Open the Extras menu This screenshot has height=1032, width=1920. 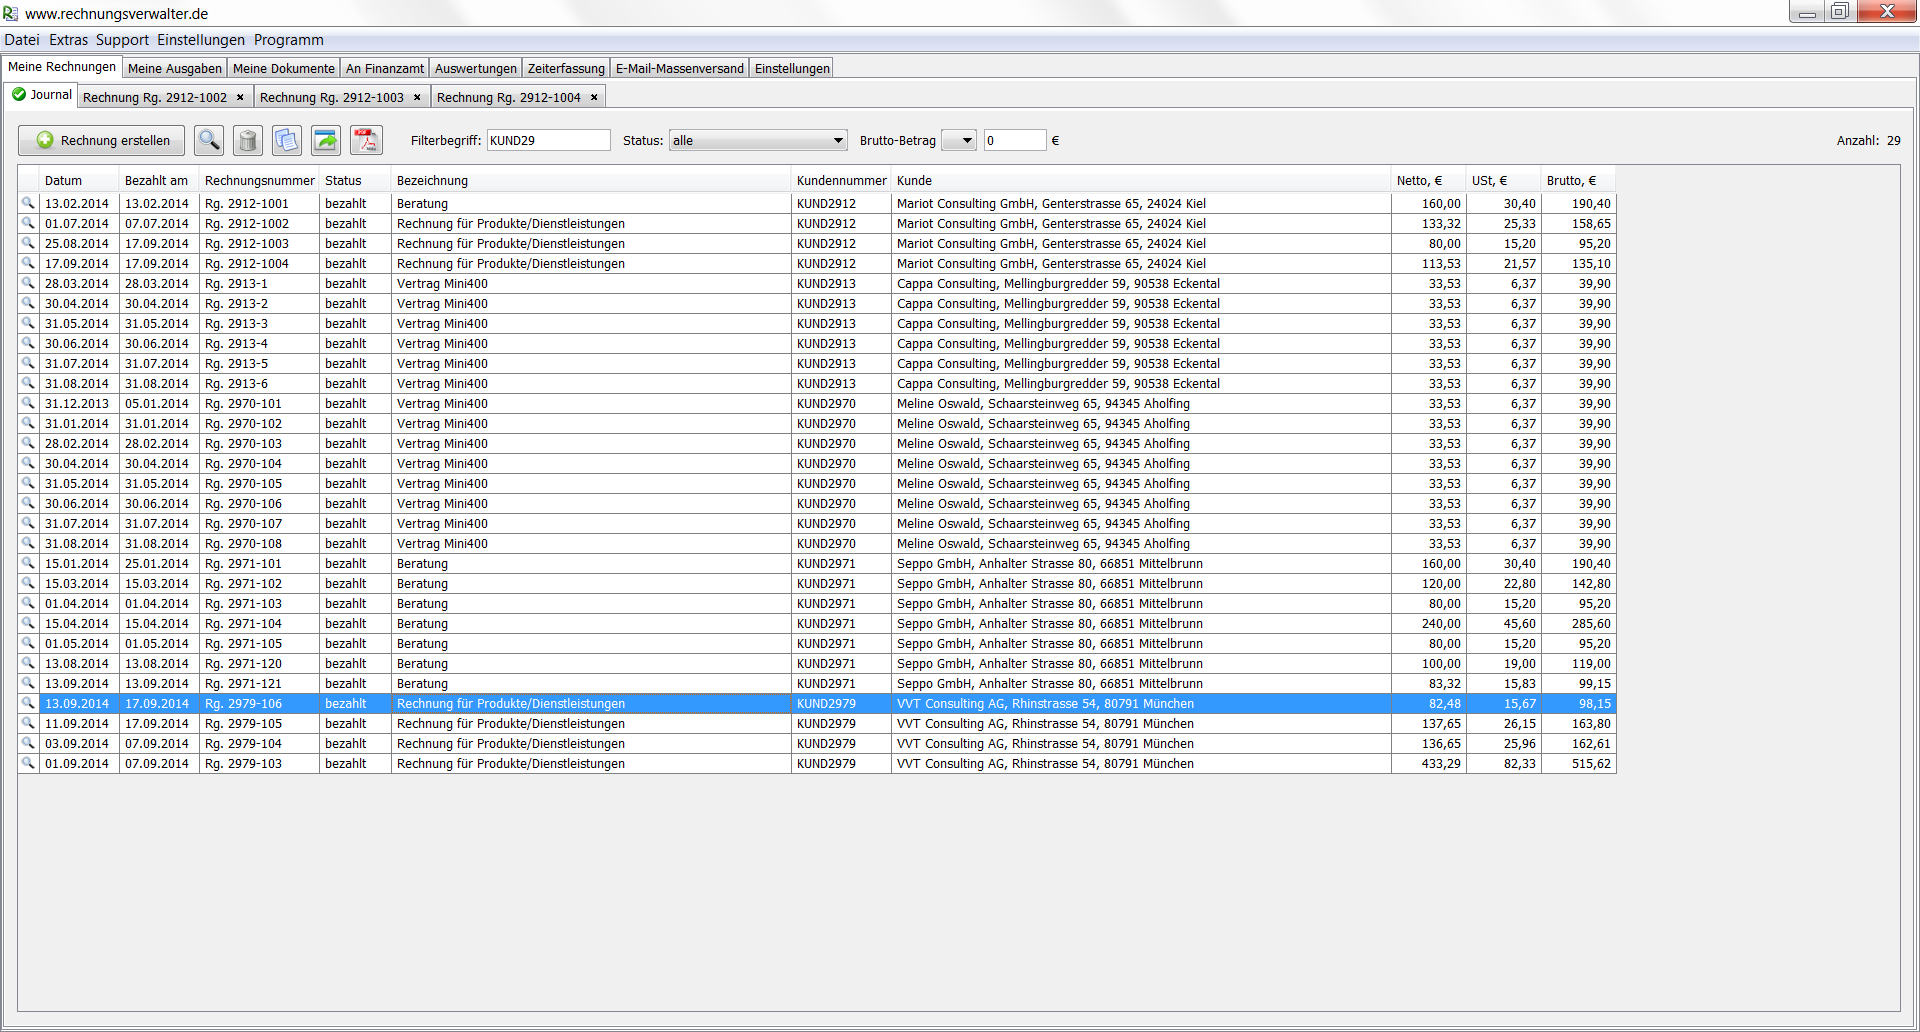[x=68, y=40]
